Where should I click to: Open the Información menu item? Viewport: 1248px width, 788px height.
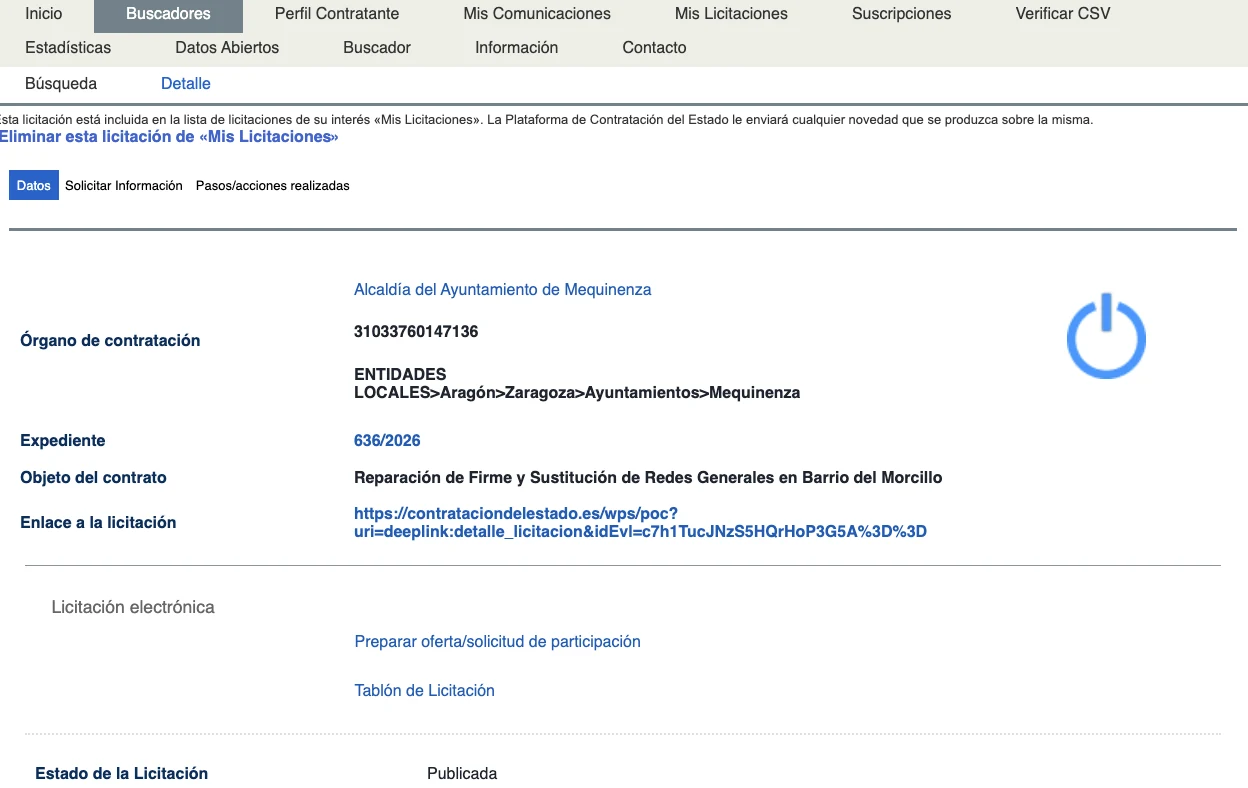(516, 47)
